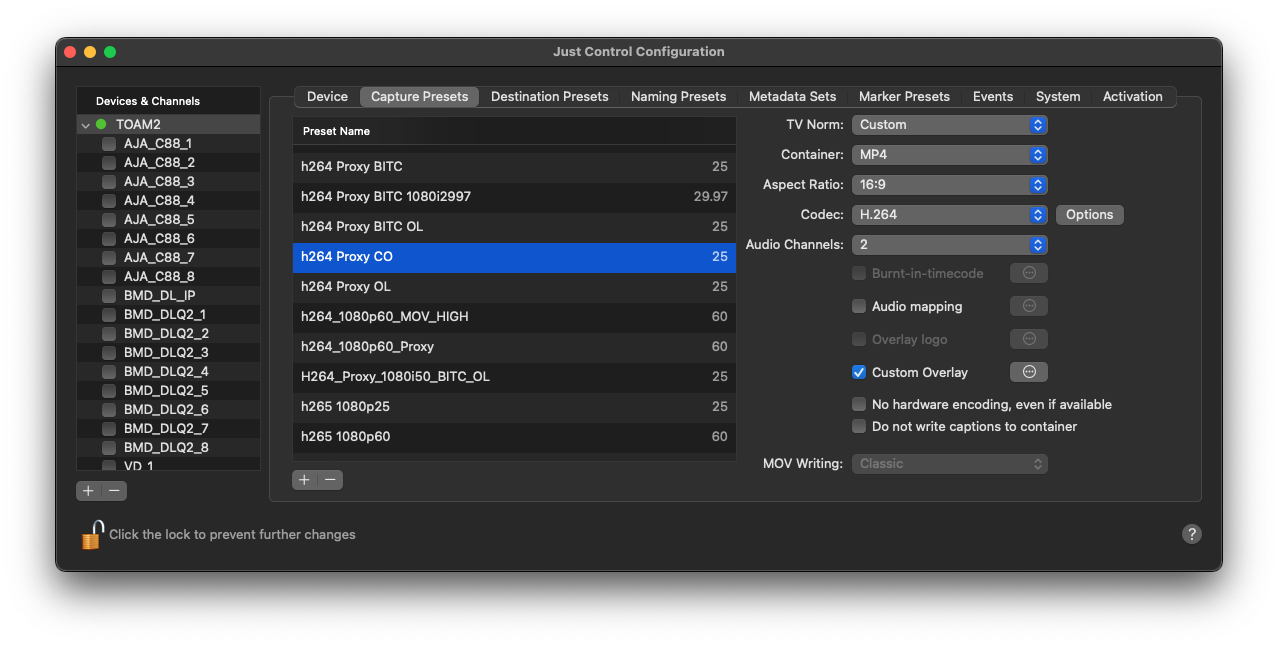Toggle the Custom Overlay checkbox
Viewport: 1278px width, 645px height.
coord(859,372)
